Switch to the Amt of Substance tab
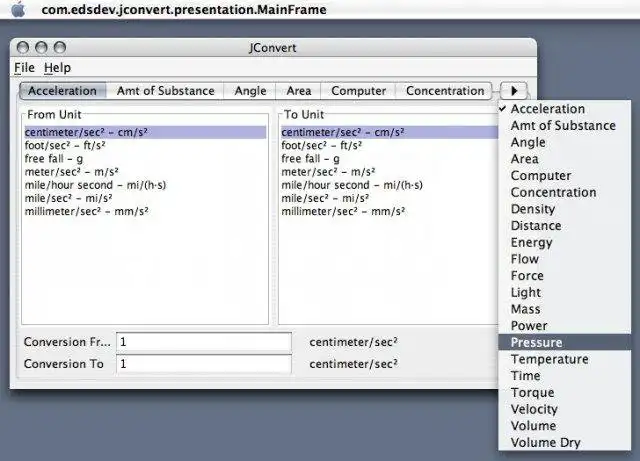Viewport: 640px width, 461px height. pyautogui.click(x=165, y=91)
